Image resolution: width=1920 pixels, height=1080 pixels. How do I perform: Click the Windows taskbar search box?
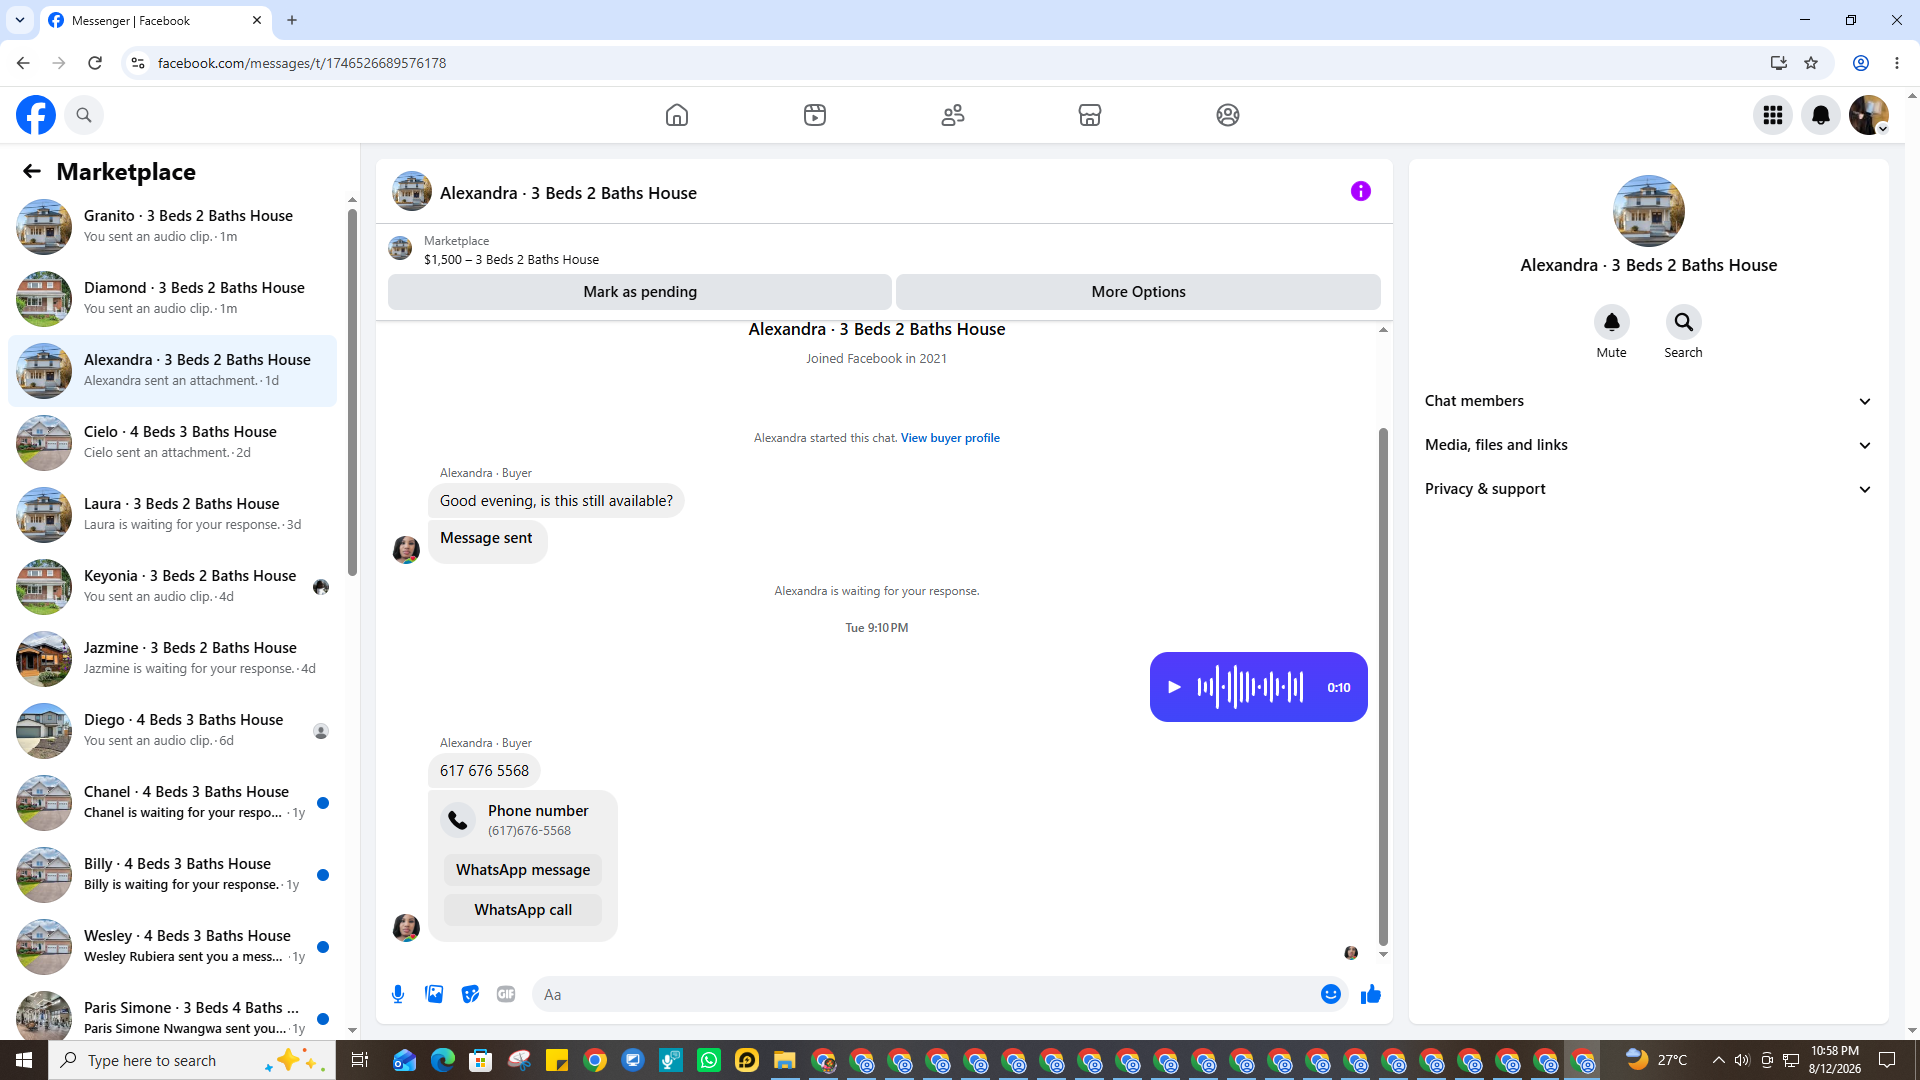pyautogui.click(x=192, y=1060)
